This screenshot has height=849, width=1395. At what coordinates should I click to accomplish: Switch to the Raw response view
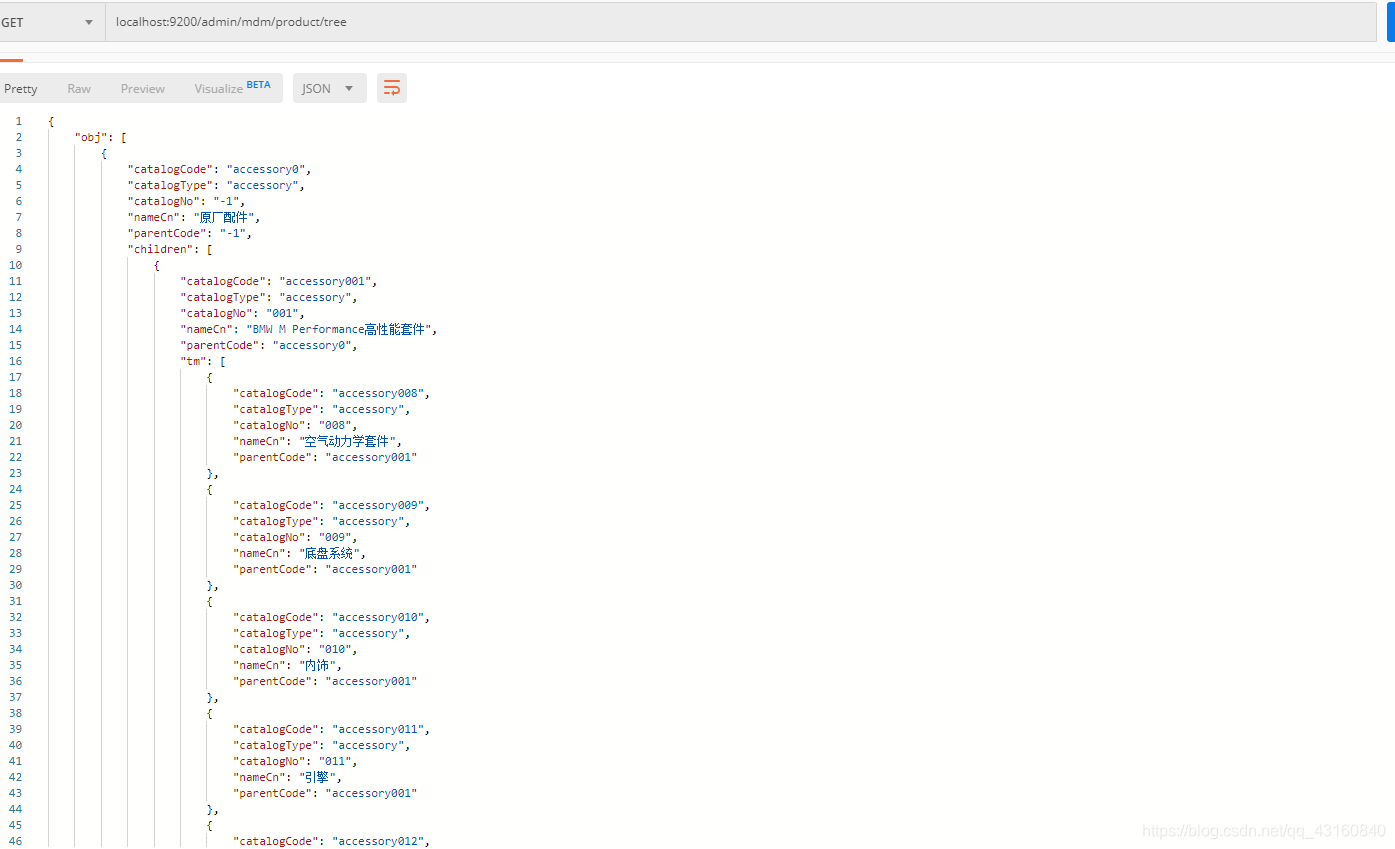coord(79,89)
